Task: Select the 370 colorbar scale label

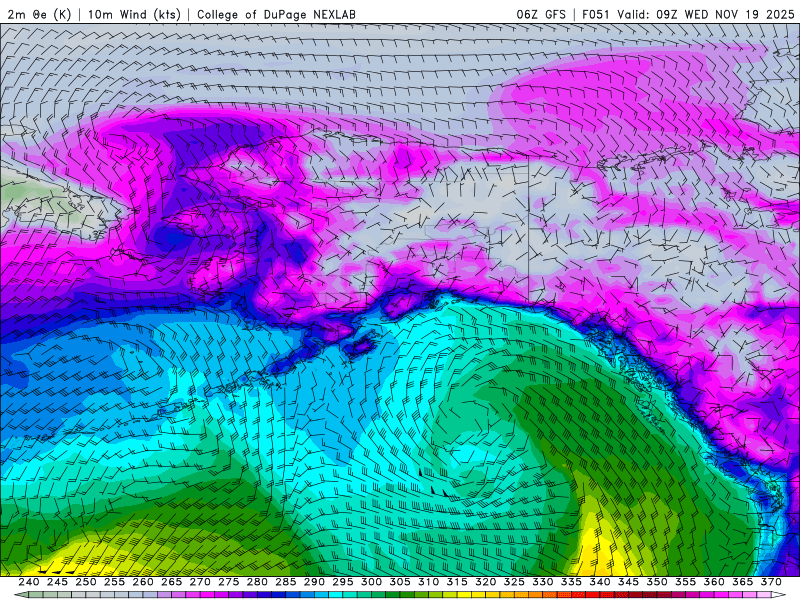Action: click(771, 582)
